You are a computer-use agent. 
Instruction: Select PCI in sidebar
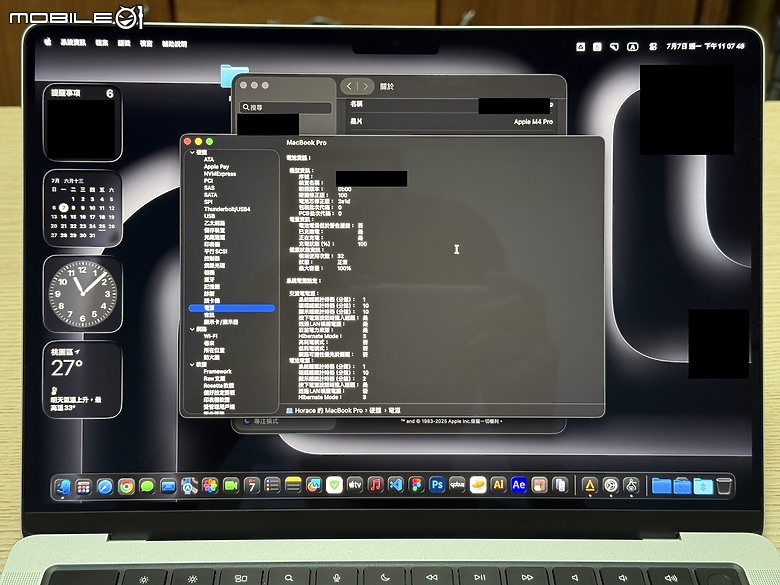coord(208,181)
